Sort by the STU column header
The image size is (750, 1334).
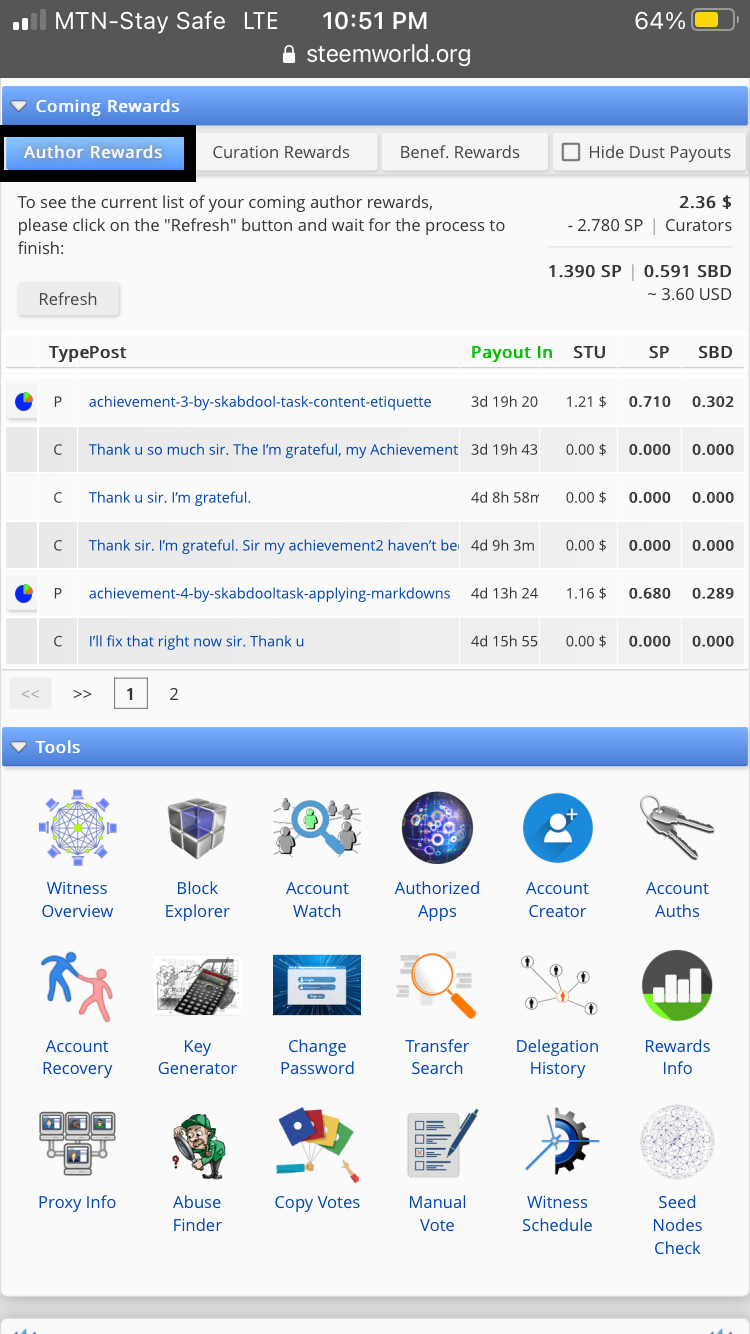589,352
